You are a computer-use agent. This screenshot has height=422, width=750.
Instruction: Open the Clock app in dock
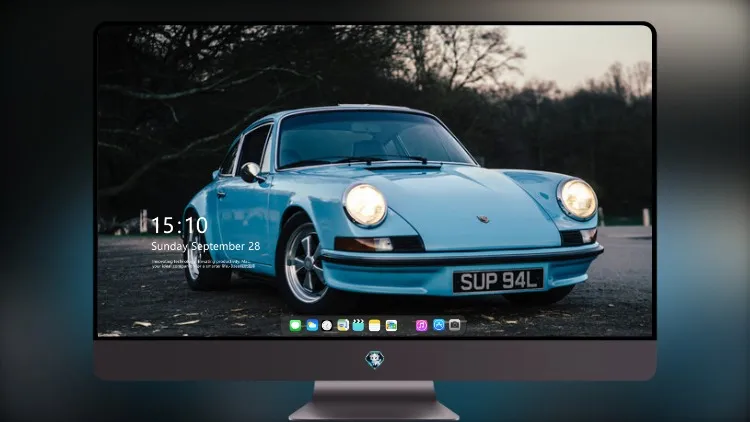[327, 326]
